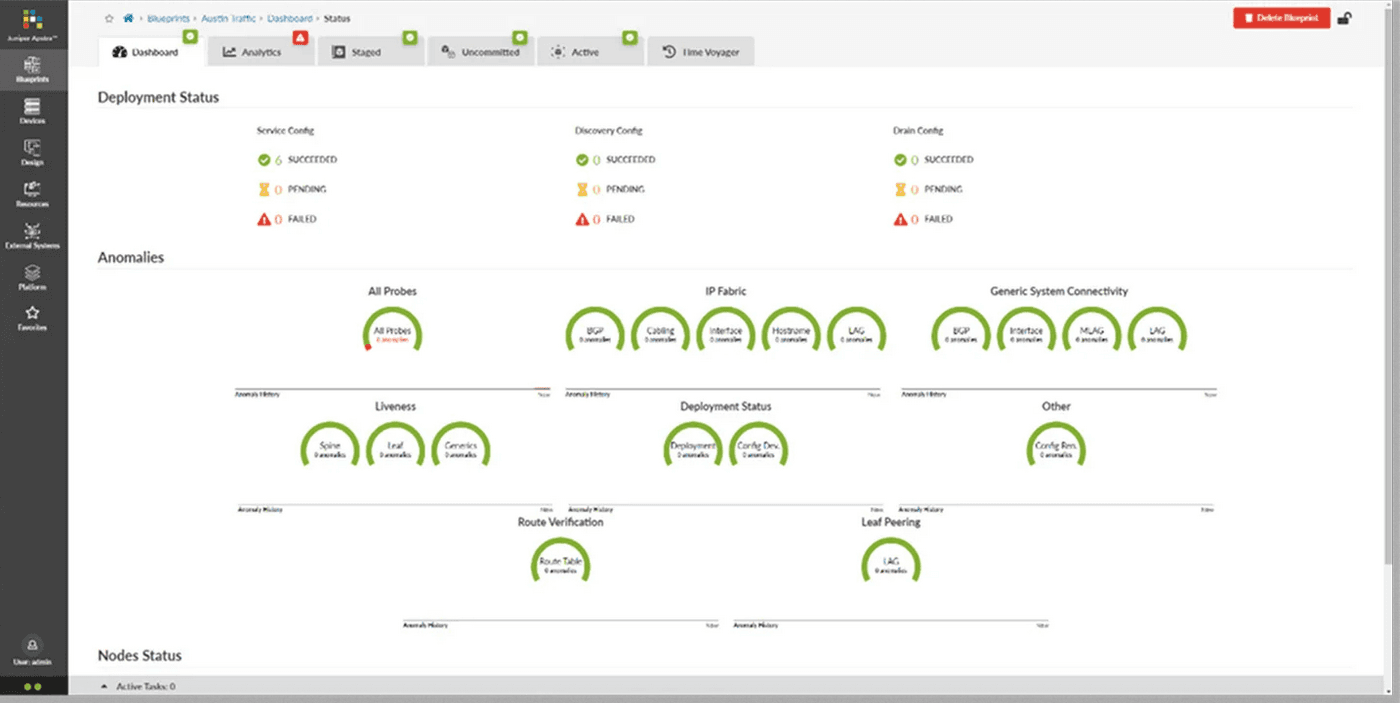Click the home icon in breadcrumb
This screenshot has height=703, width=1400.
tap(127, 18)
